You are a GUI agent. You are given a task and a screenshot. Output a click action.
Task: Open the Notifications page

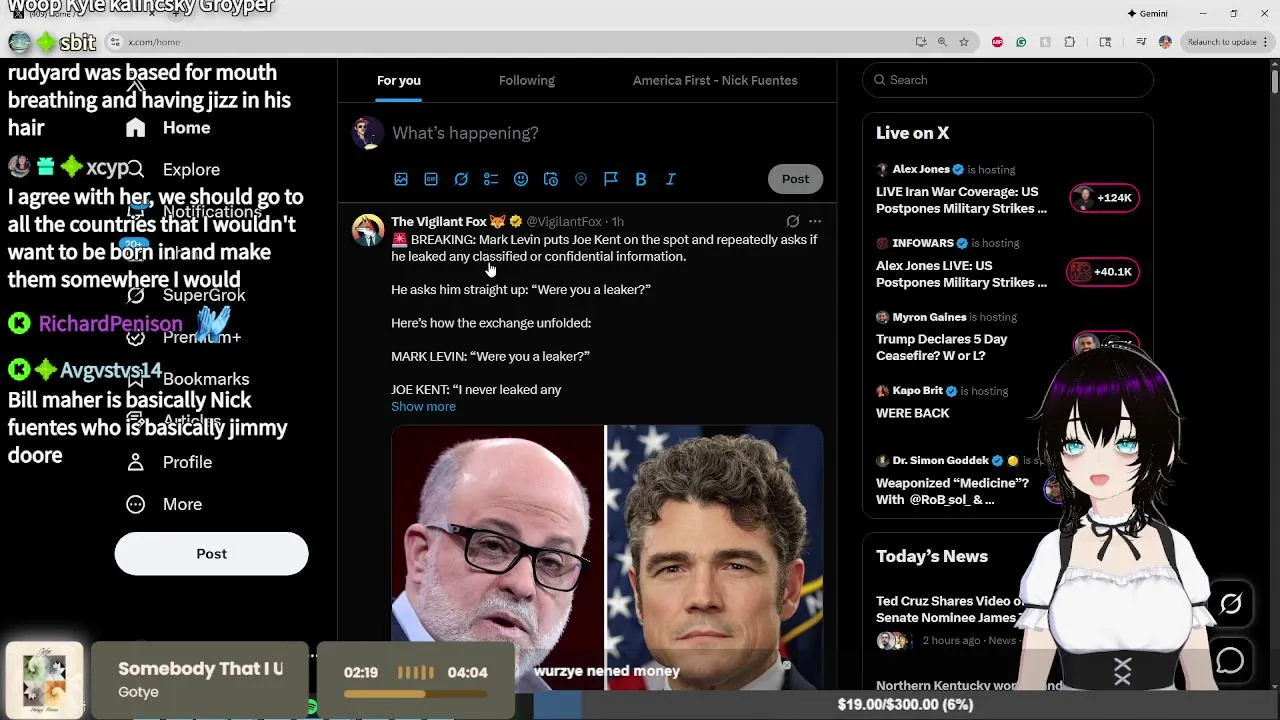point(193,212)
